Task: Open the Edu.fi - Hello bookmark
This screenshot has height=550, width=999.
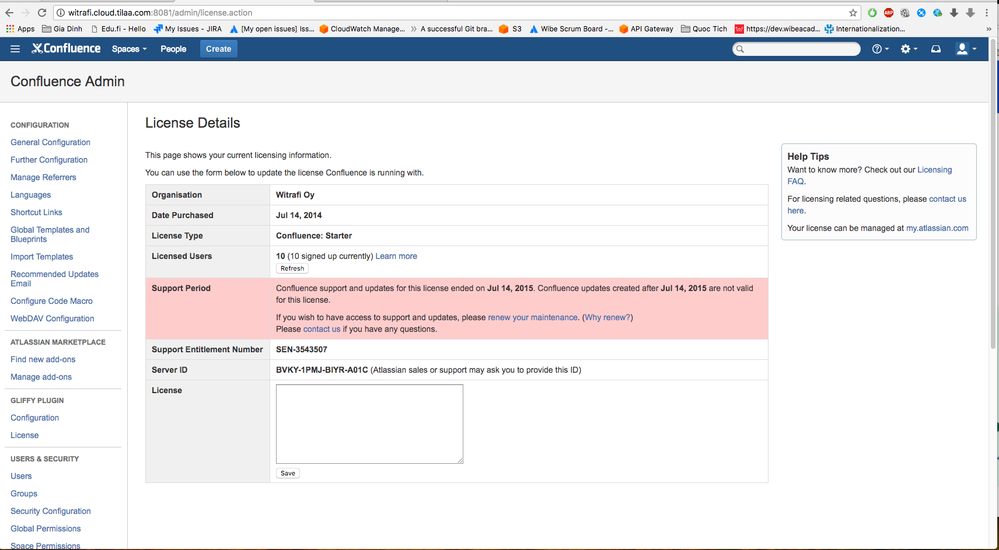Action: pos(119,29)
